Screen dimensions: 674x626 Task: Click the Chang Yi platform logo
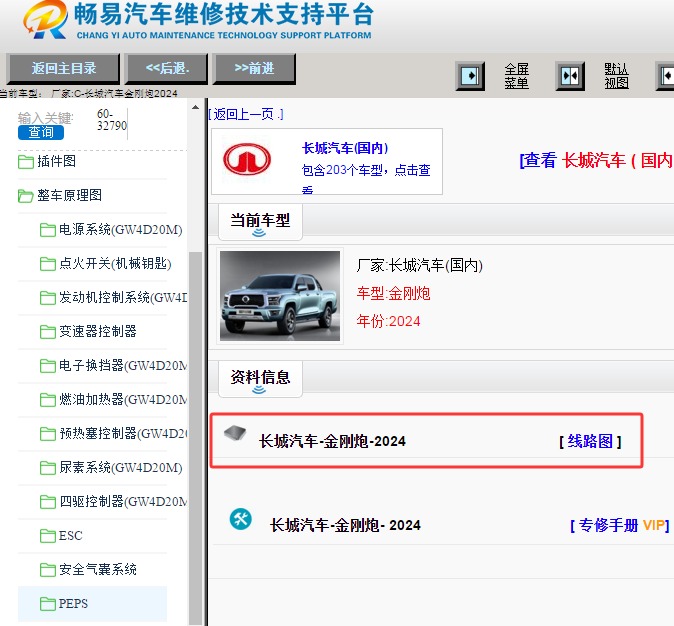click(46, 19)
